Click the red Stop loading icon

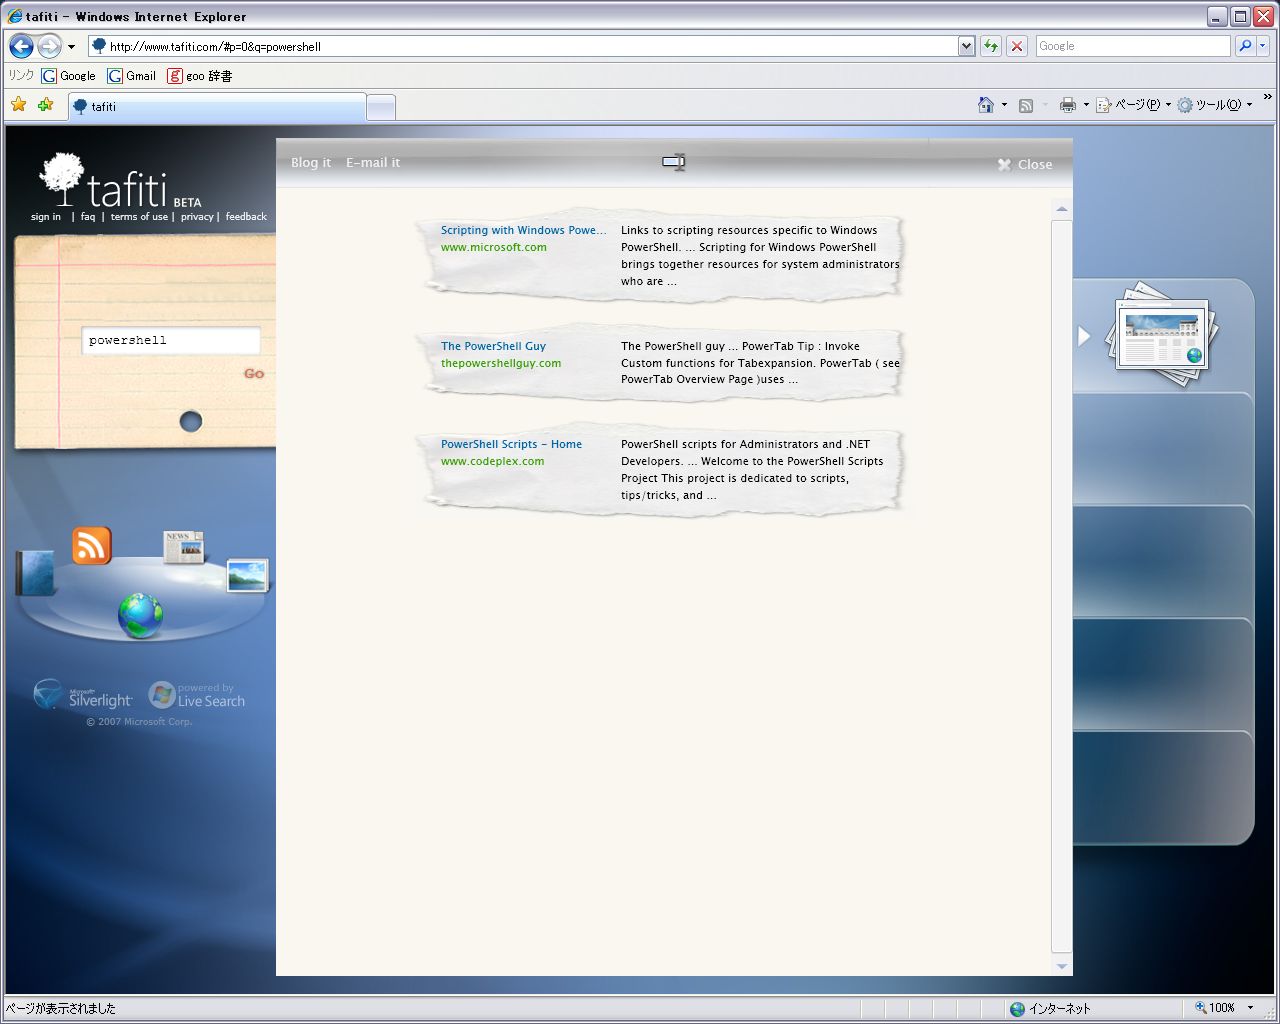(x=1017, y=46)
